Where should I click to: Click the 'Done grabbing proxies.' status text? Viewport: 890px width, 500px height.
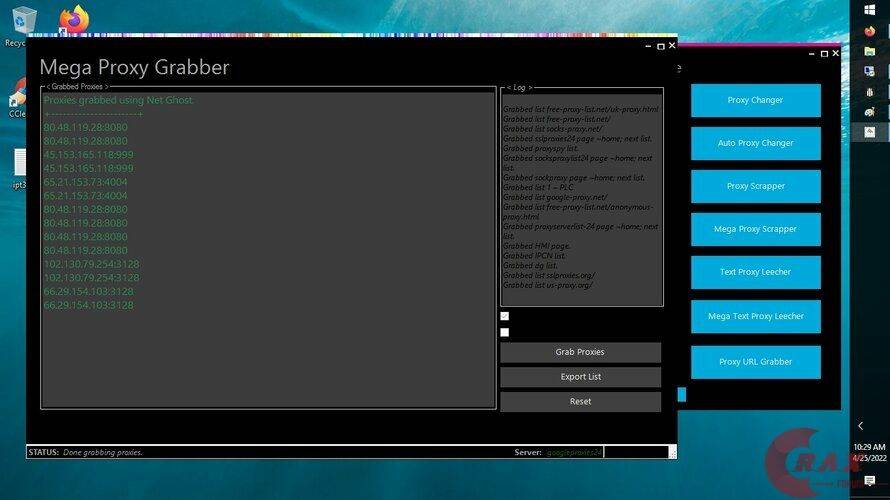[103, 452]
